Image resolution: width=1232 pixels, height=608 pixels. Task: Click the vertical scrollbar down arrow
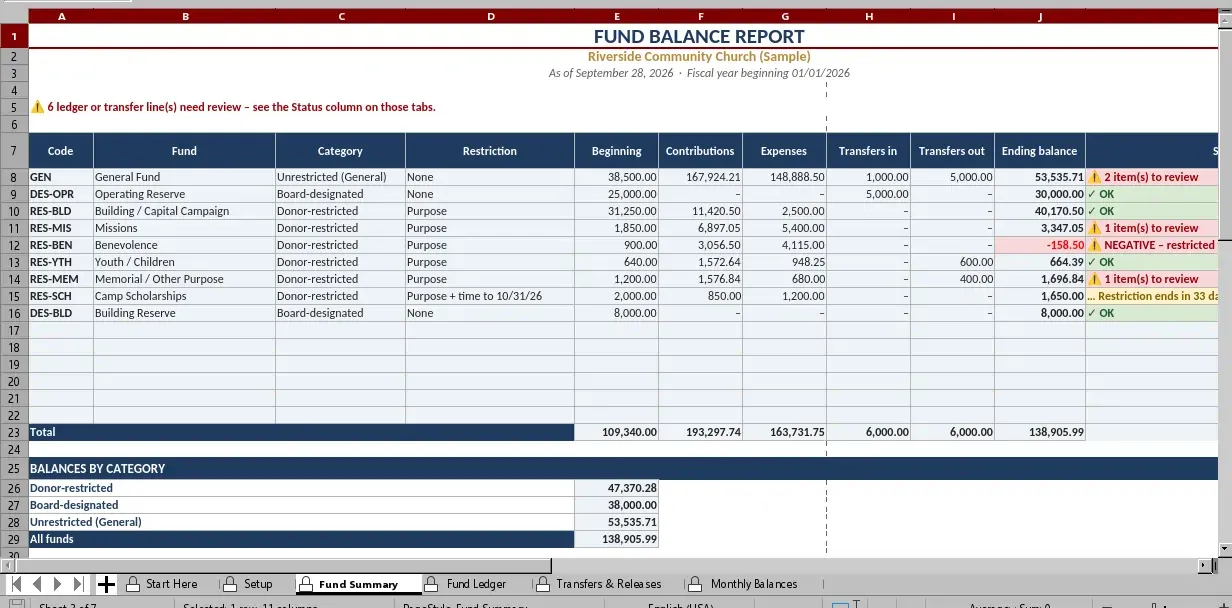click(x=1226, y=548)
